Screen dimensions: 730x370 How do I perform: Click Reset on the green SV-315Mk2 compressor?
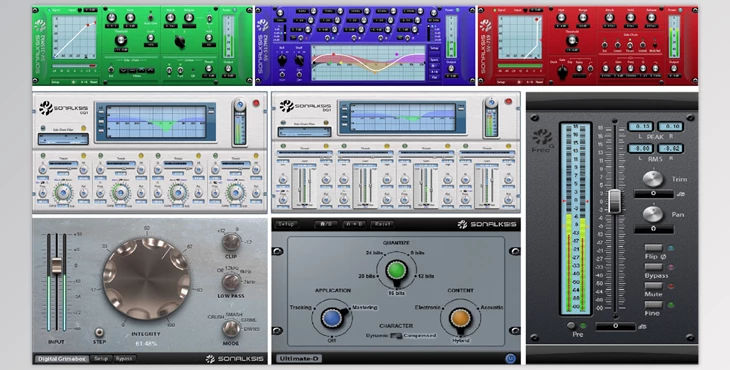(x=94, y=82)
